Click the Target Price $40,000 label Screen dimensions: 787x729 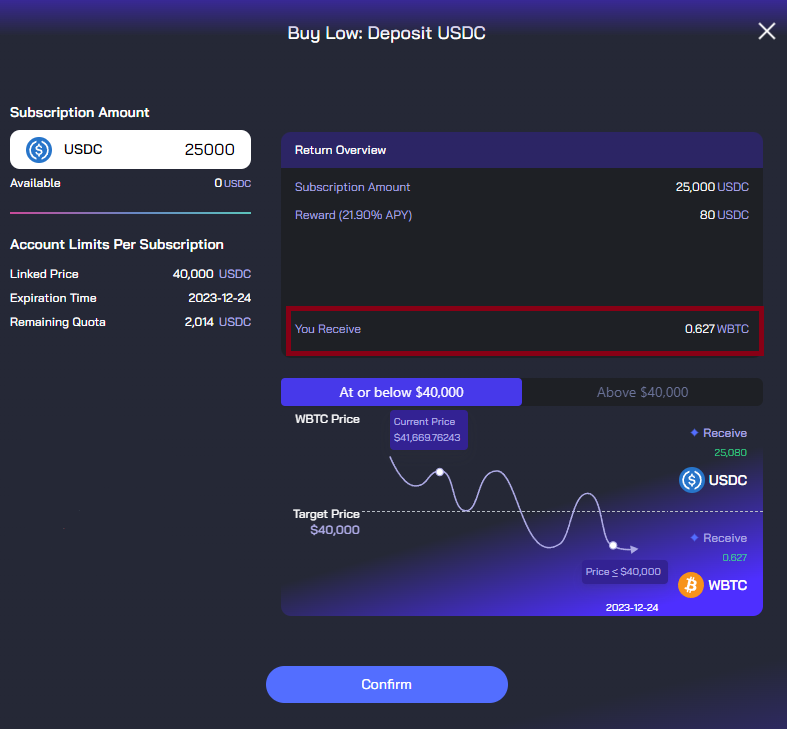tap(326, 522)
